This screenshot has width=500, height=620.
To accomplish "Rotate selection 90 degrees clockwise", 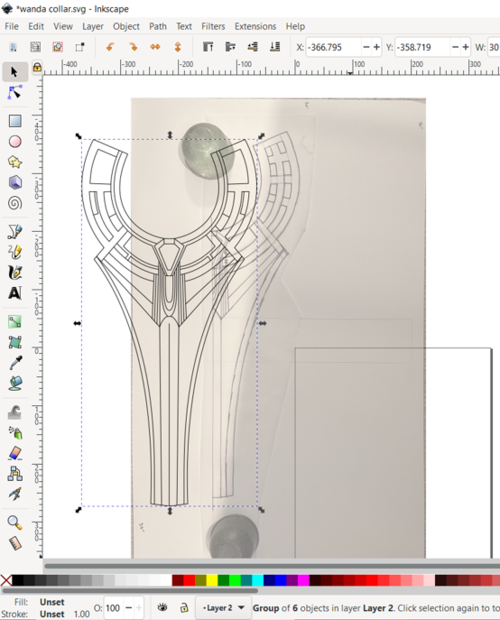I will [133, 47].
